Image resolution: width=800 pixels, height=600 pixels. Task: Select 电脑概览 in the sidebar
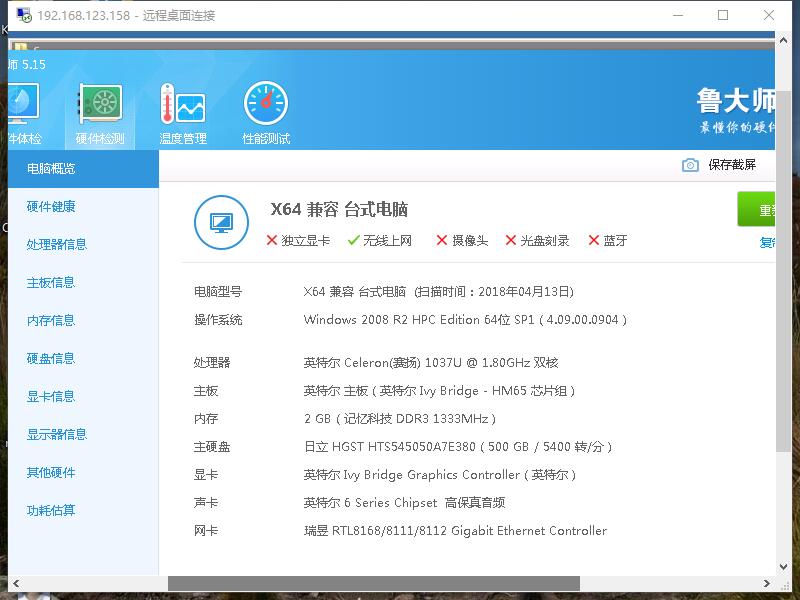(x=83, y=169)
